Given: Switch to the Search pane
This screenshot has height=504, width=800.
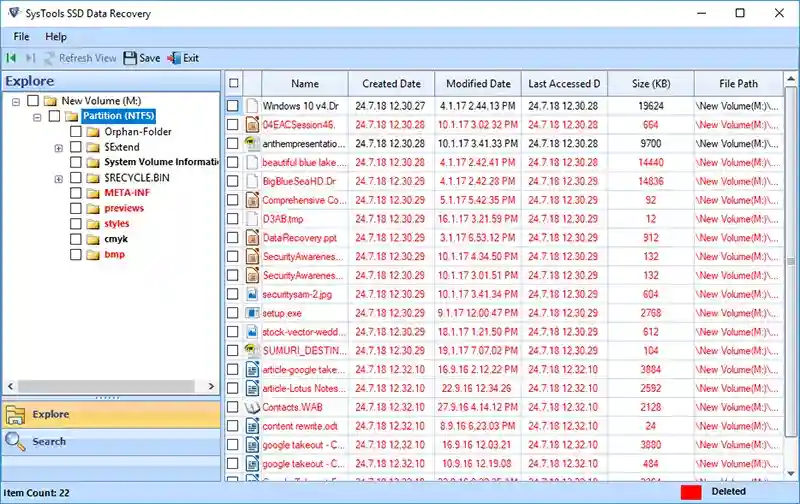Looking at the screenshot, I should tap(111, 441).
